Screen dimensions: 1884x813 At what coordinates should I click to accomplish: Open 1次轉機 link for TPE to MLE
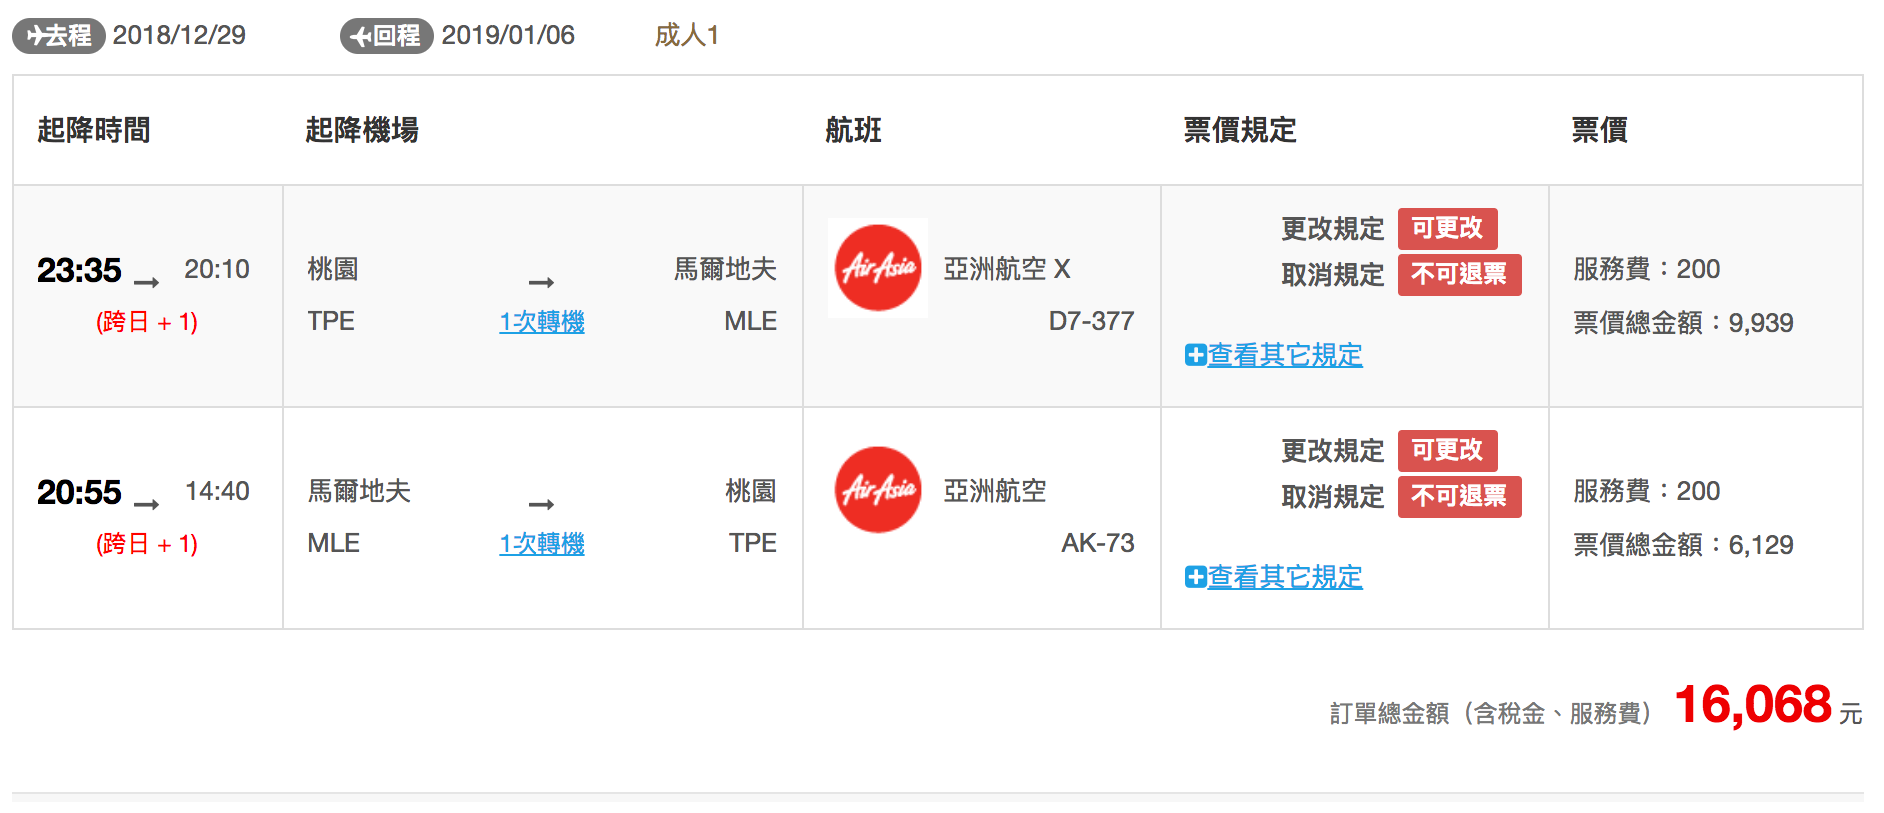pyautogui.click(x=542, y=322)
